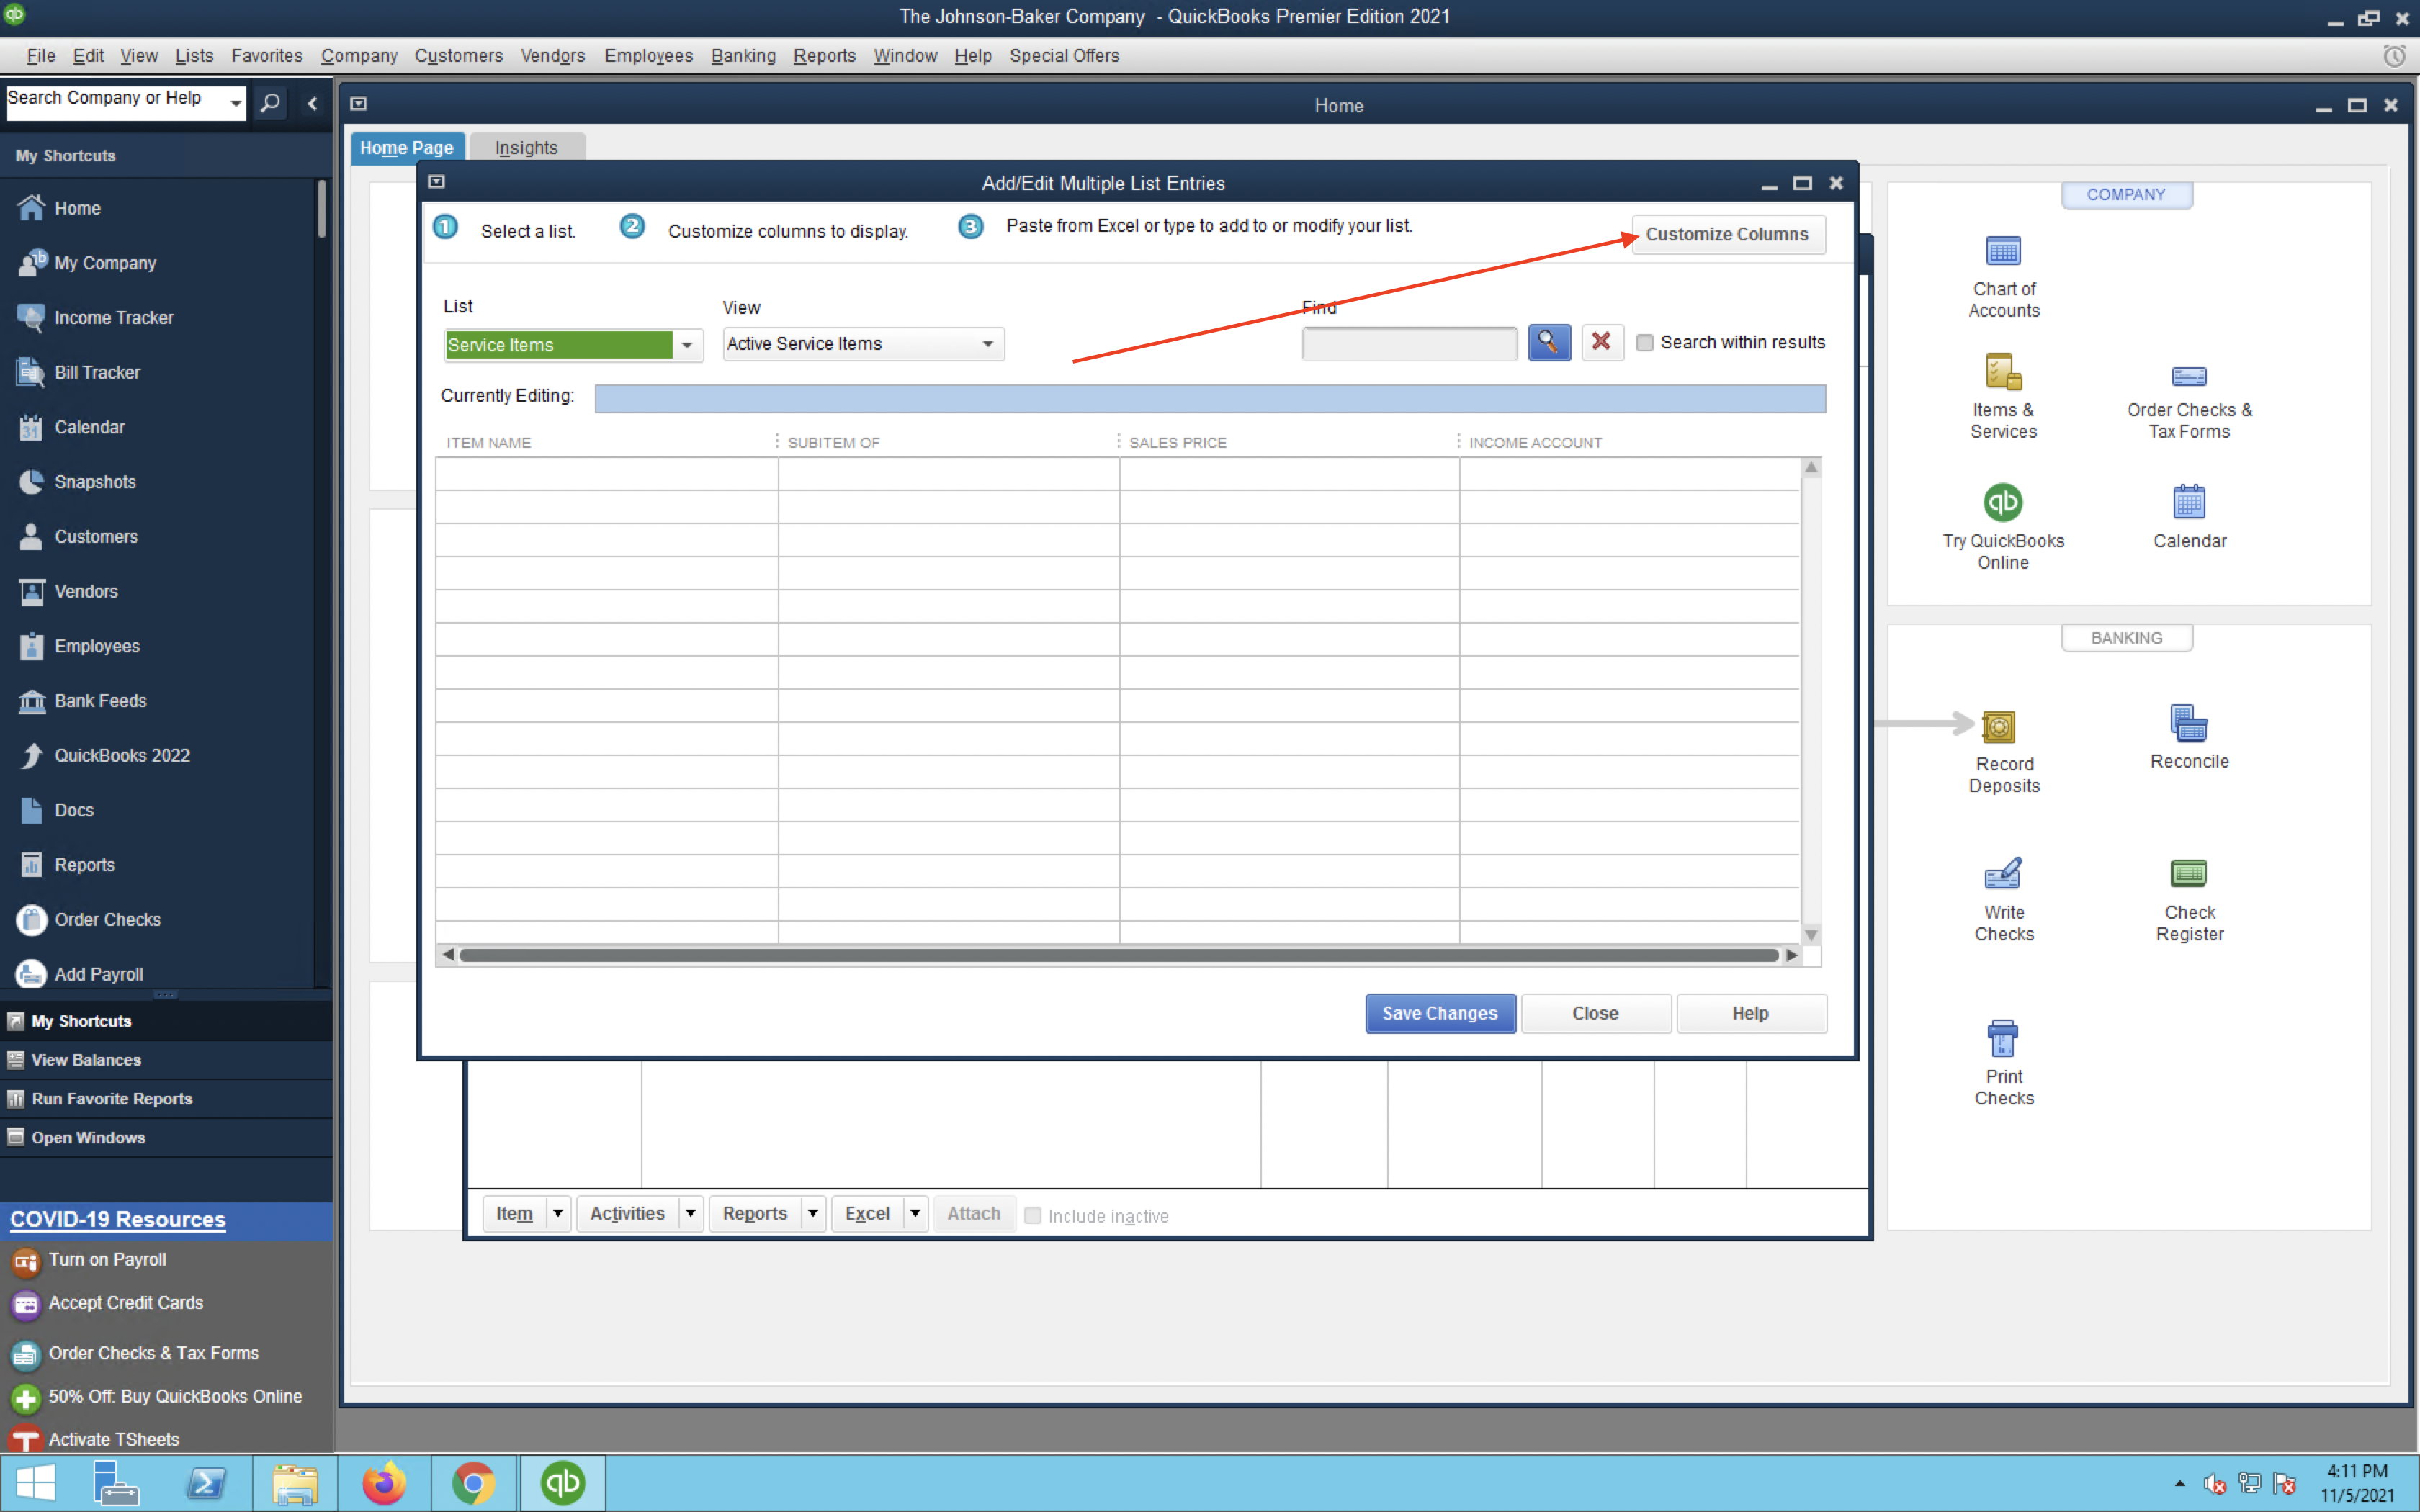This screenshot has width=2420, height=1512.
Task: Select the Home Page tab
Action: 407,148
